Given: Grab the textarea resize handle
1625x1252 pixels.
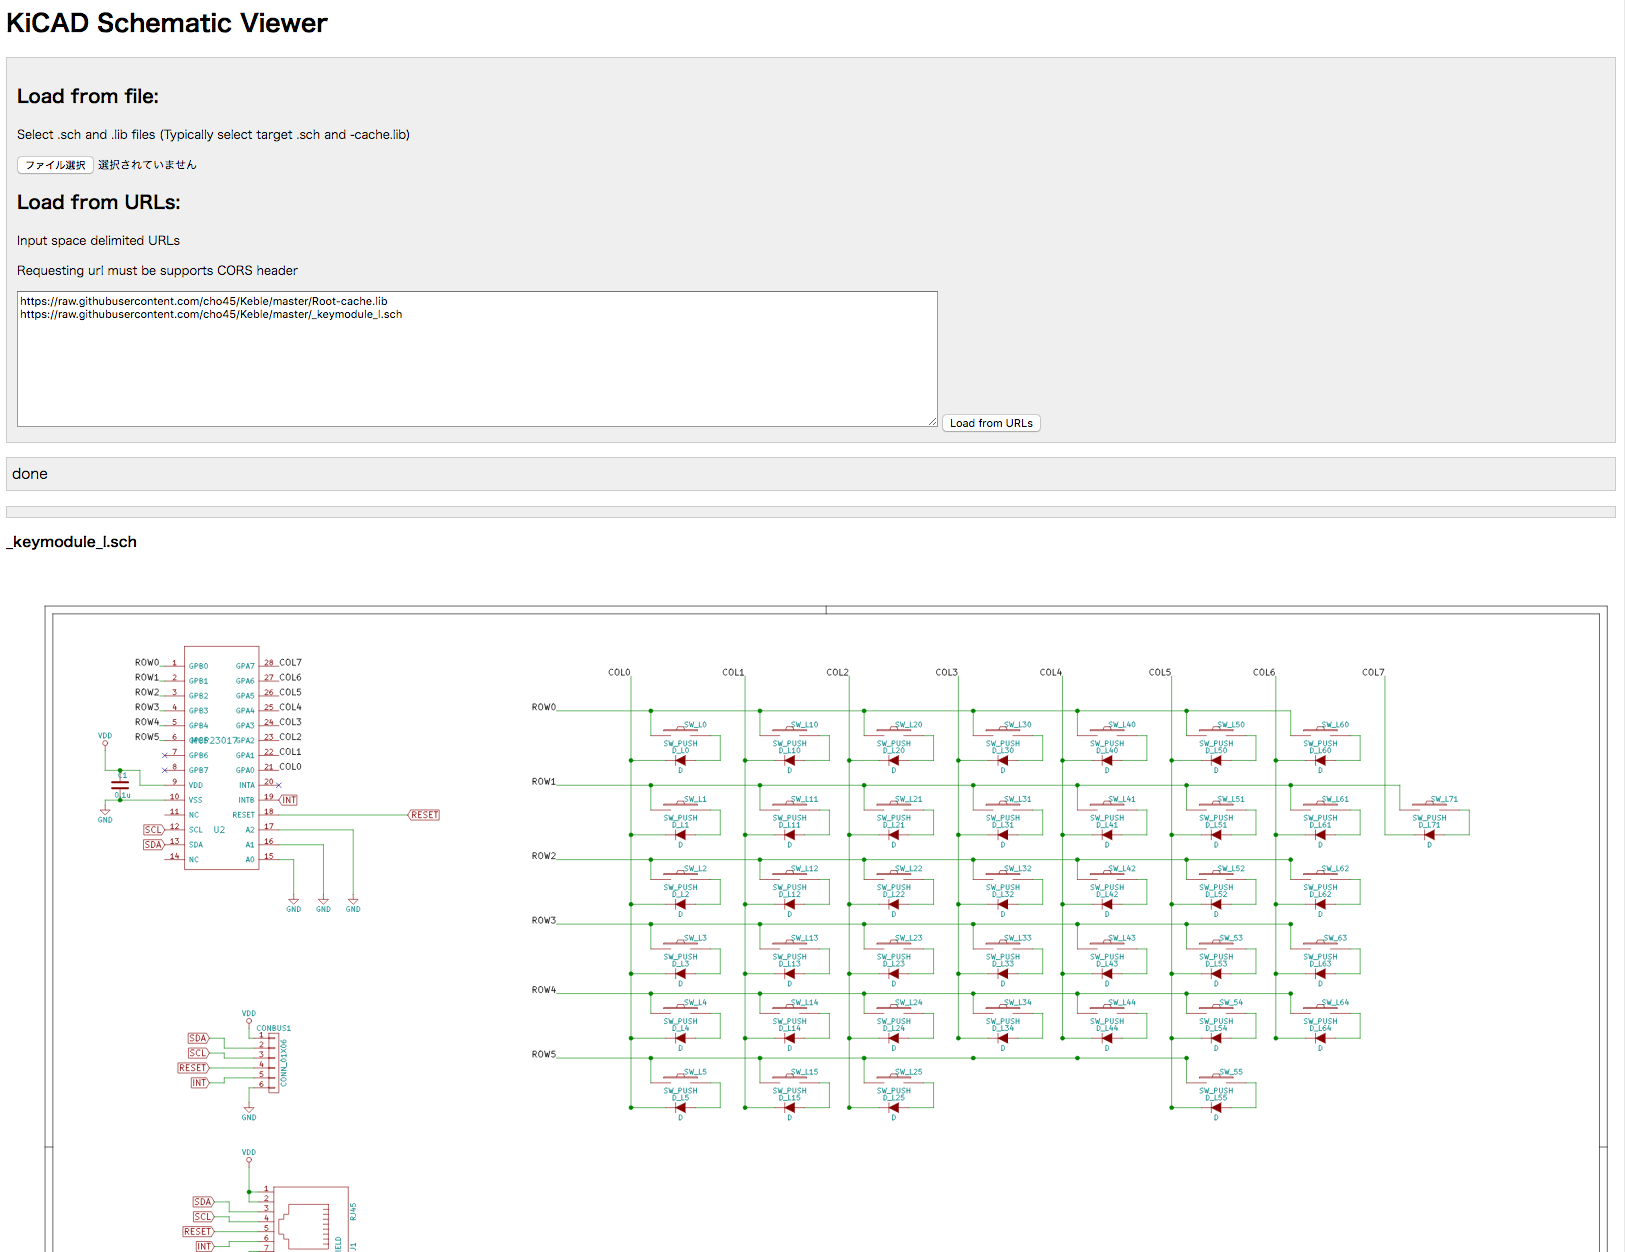Looking at the screenshot, I should pyautogui.click(x=932, y=421).
